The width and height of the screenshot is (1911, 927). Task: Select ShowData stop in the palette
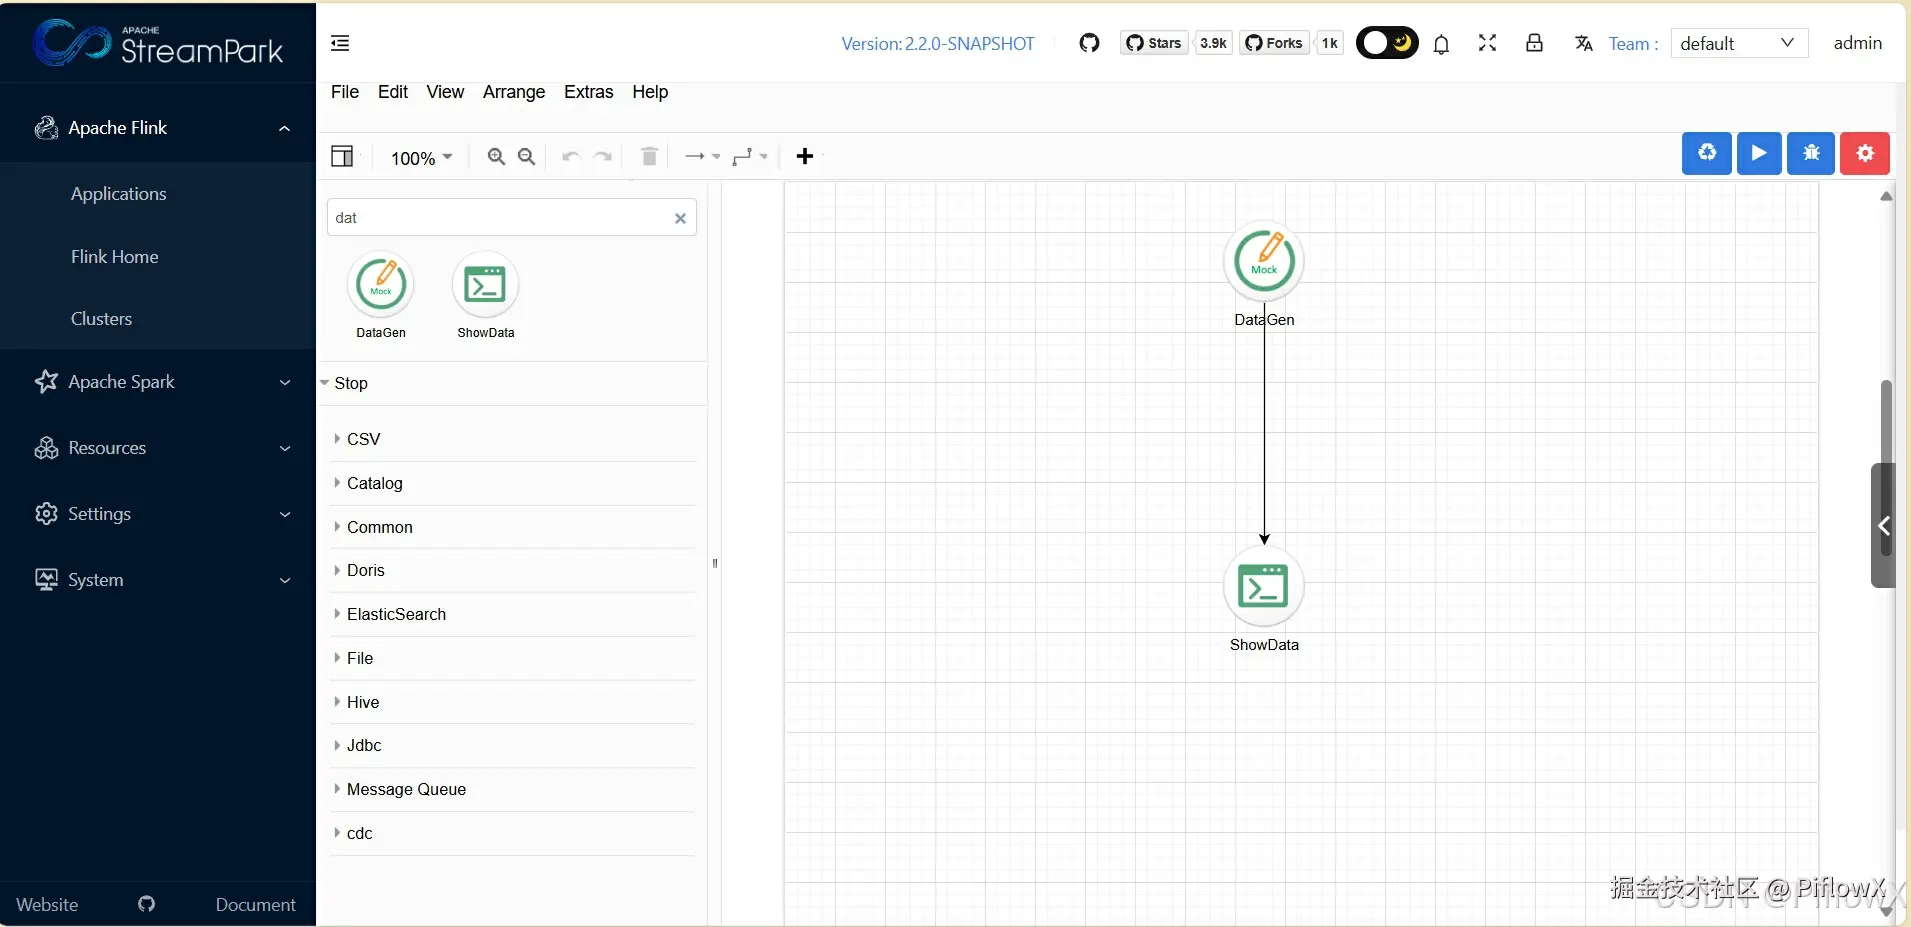[x=486, y=296]
